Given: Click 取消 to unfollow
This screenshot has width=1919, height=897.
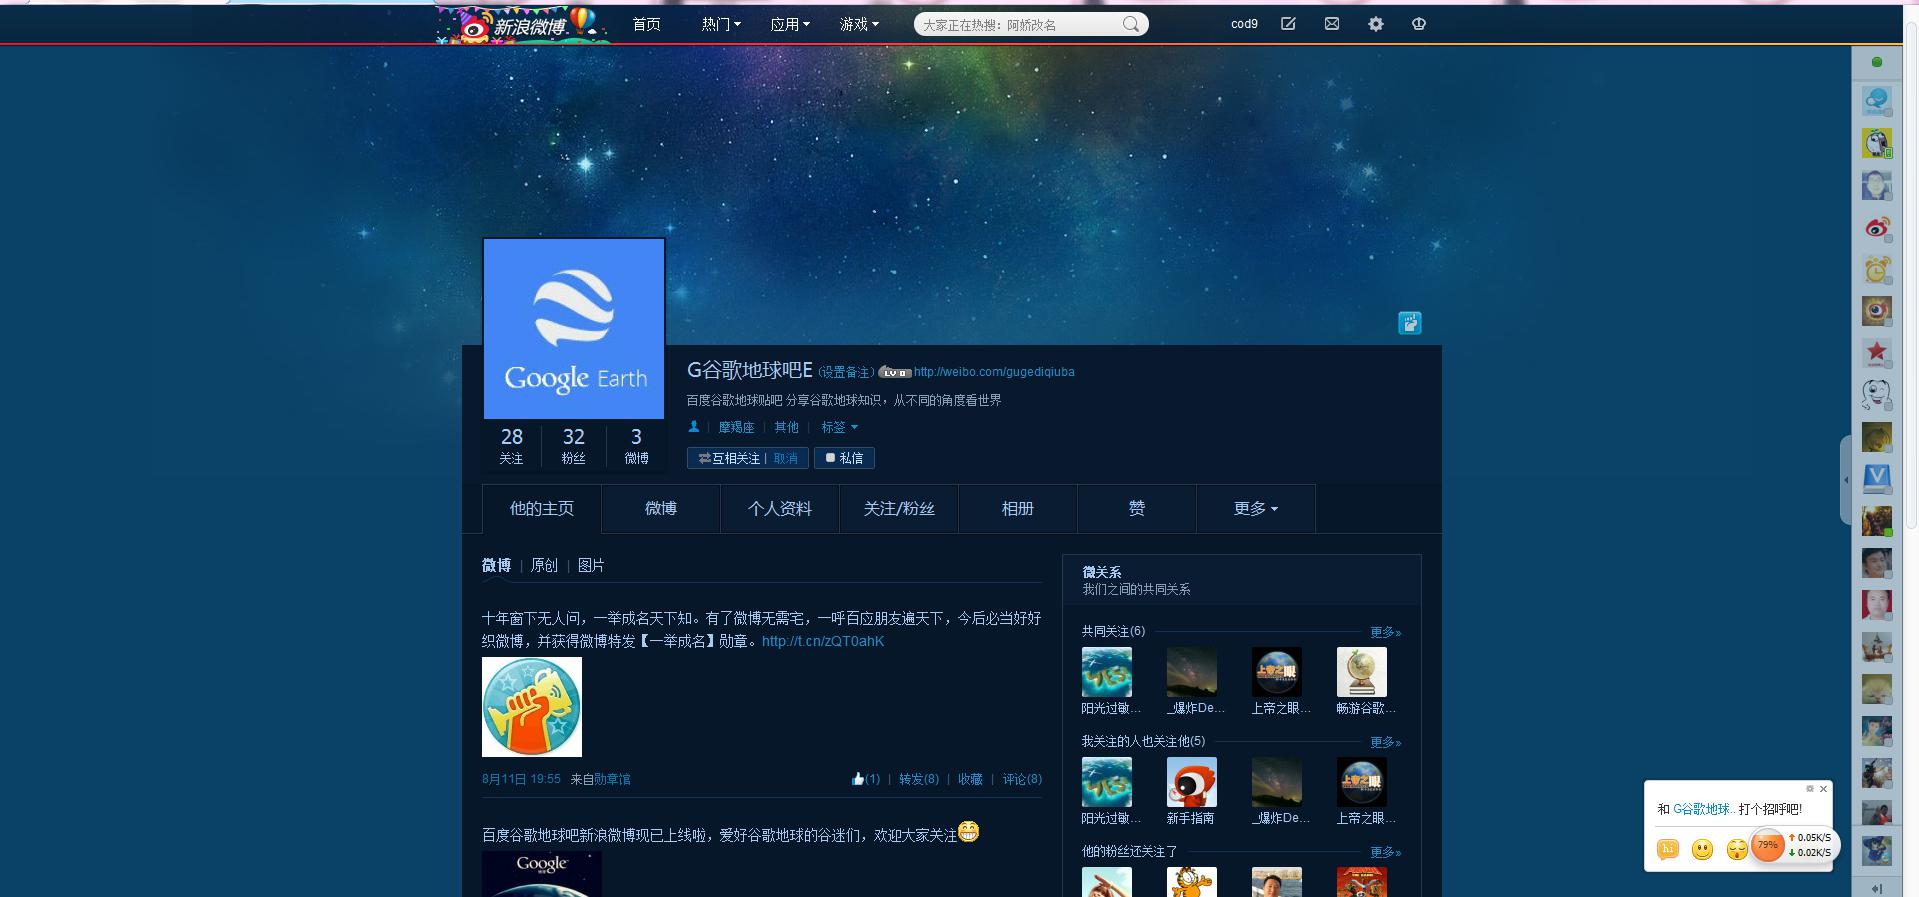Looking at the screenshot, I should pyautogui.click(x=786, y=458).
